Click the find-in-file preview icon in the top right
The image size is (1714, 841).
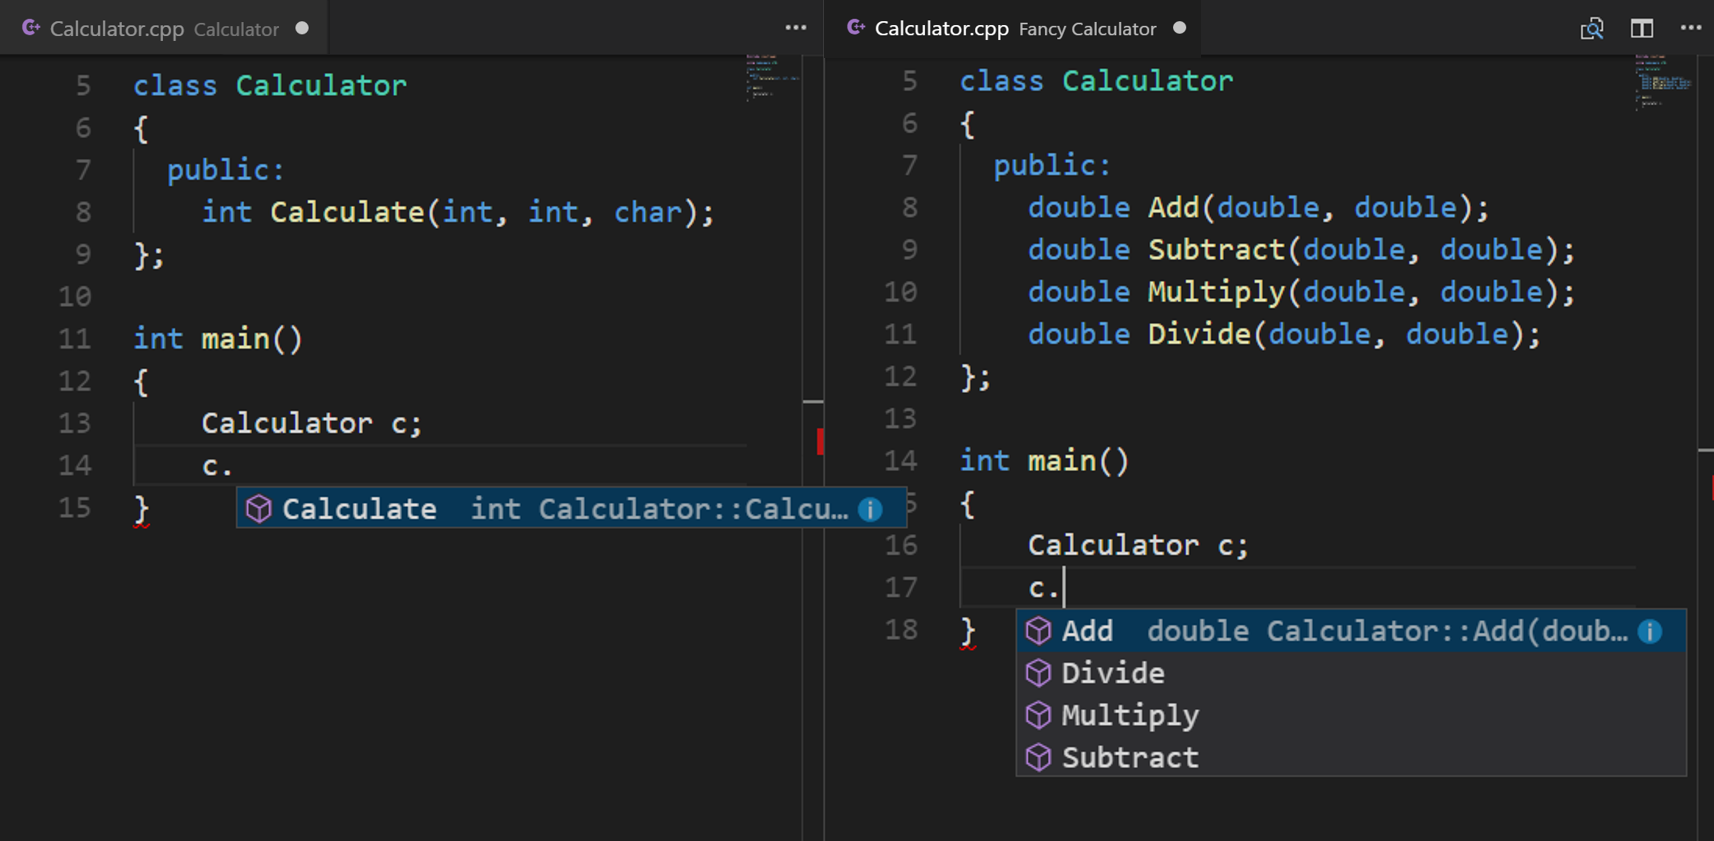[x=1592, y=28]
